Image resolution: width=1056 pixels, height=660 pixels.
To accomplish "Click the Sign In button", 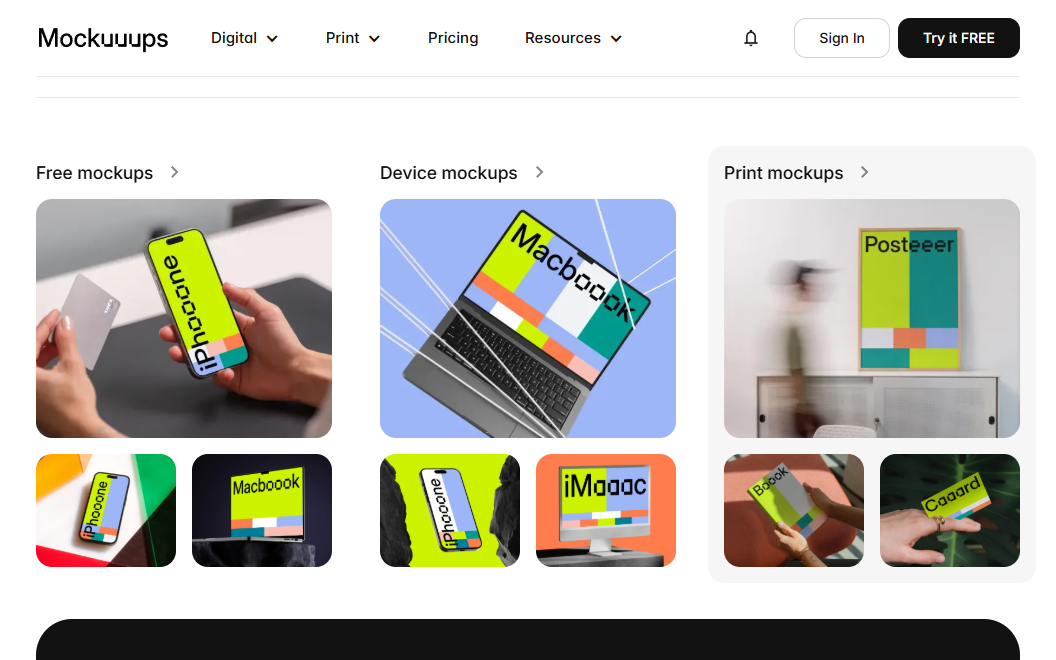I will pyautogui.click(x=842, y=38).
